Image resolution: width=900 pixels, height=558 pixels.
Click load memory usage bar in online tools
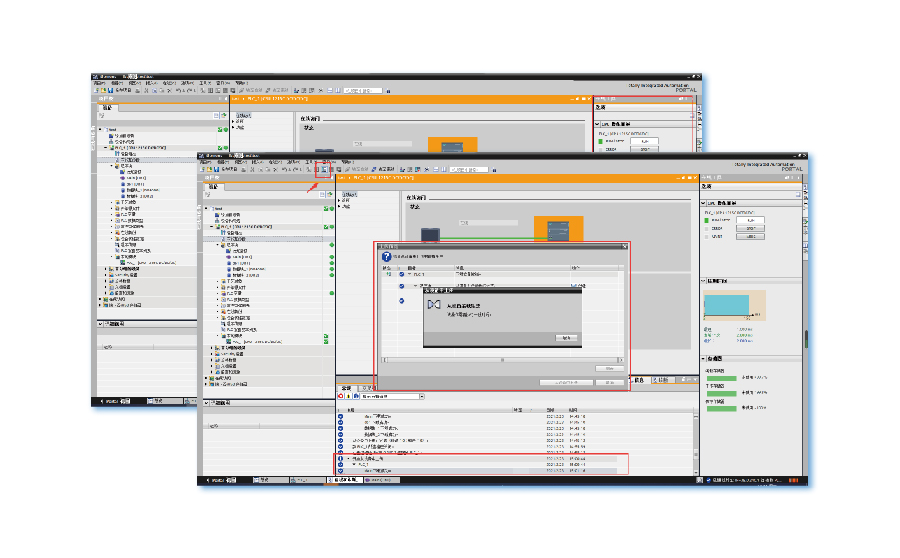pyautogui.click(x=721, y=378)
